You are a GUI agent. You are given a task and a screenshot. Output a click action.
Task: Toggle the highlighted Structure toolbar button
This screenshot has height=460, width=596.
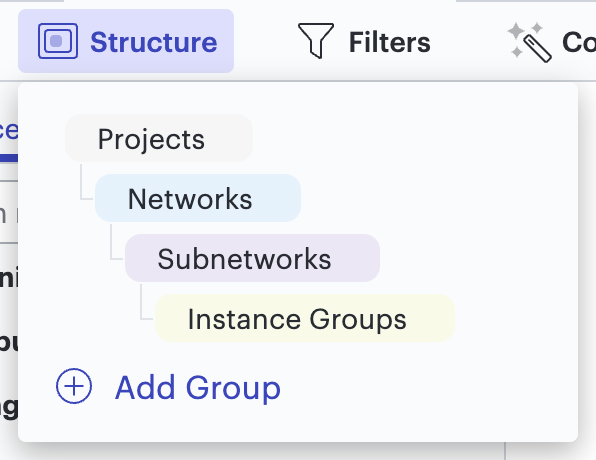[x=126, y=41]
